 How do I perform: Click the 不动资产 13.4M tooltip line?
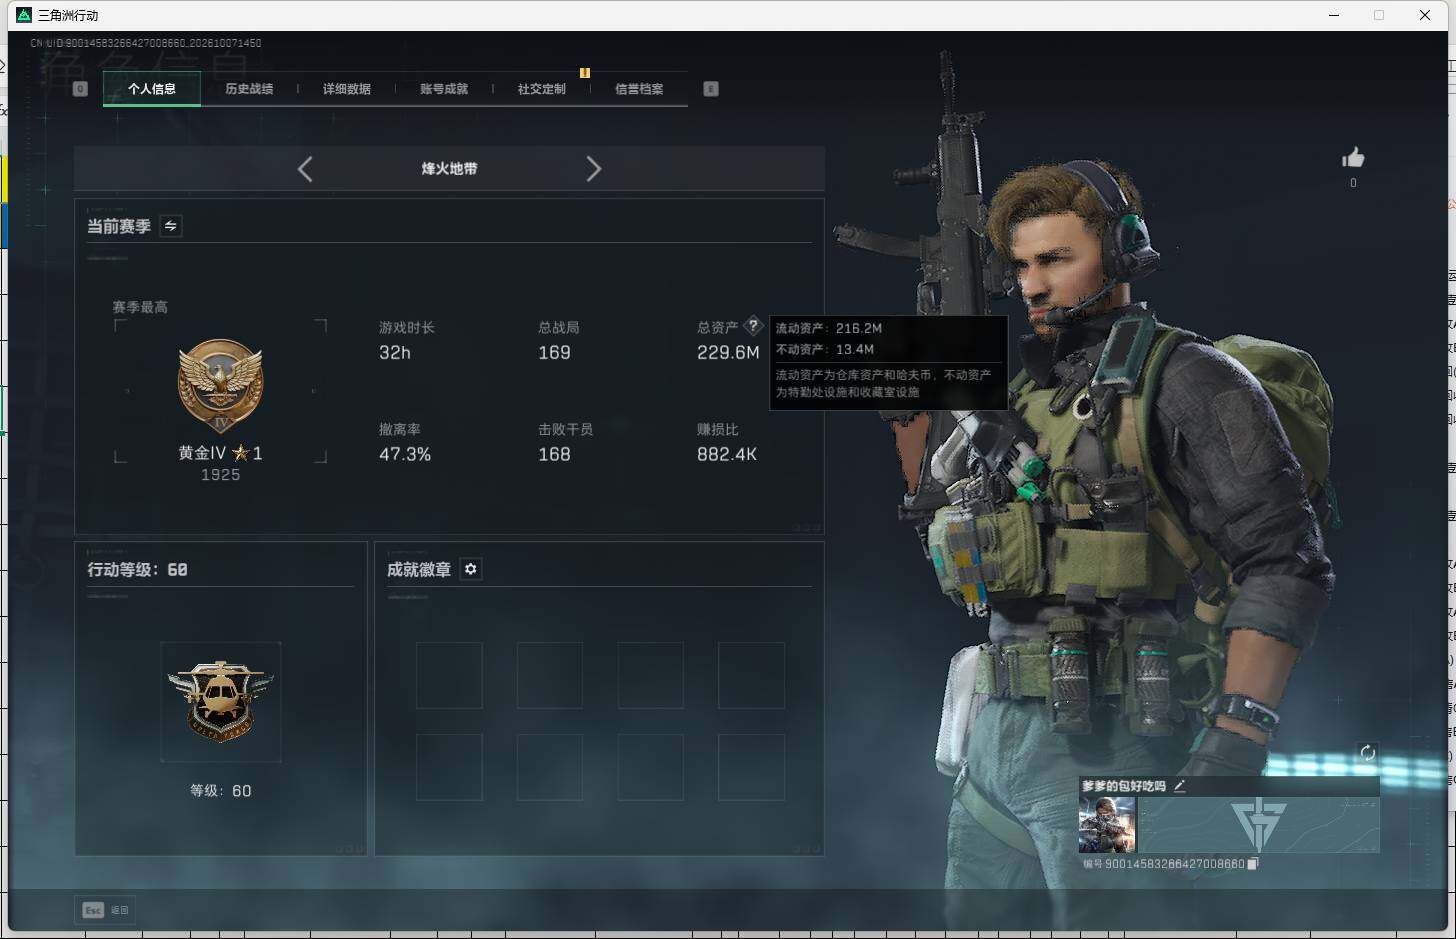click(825, 349)
